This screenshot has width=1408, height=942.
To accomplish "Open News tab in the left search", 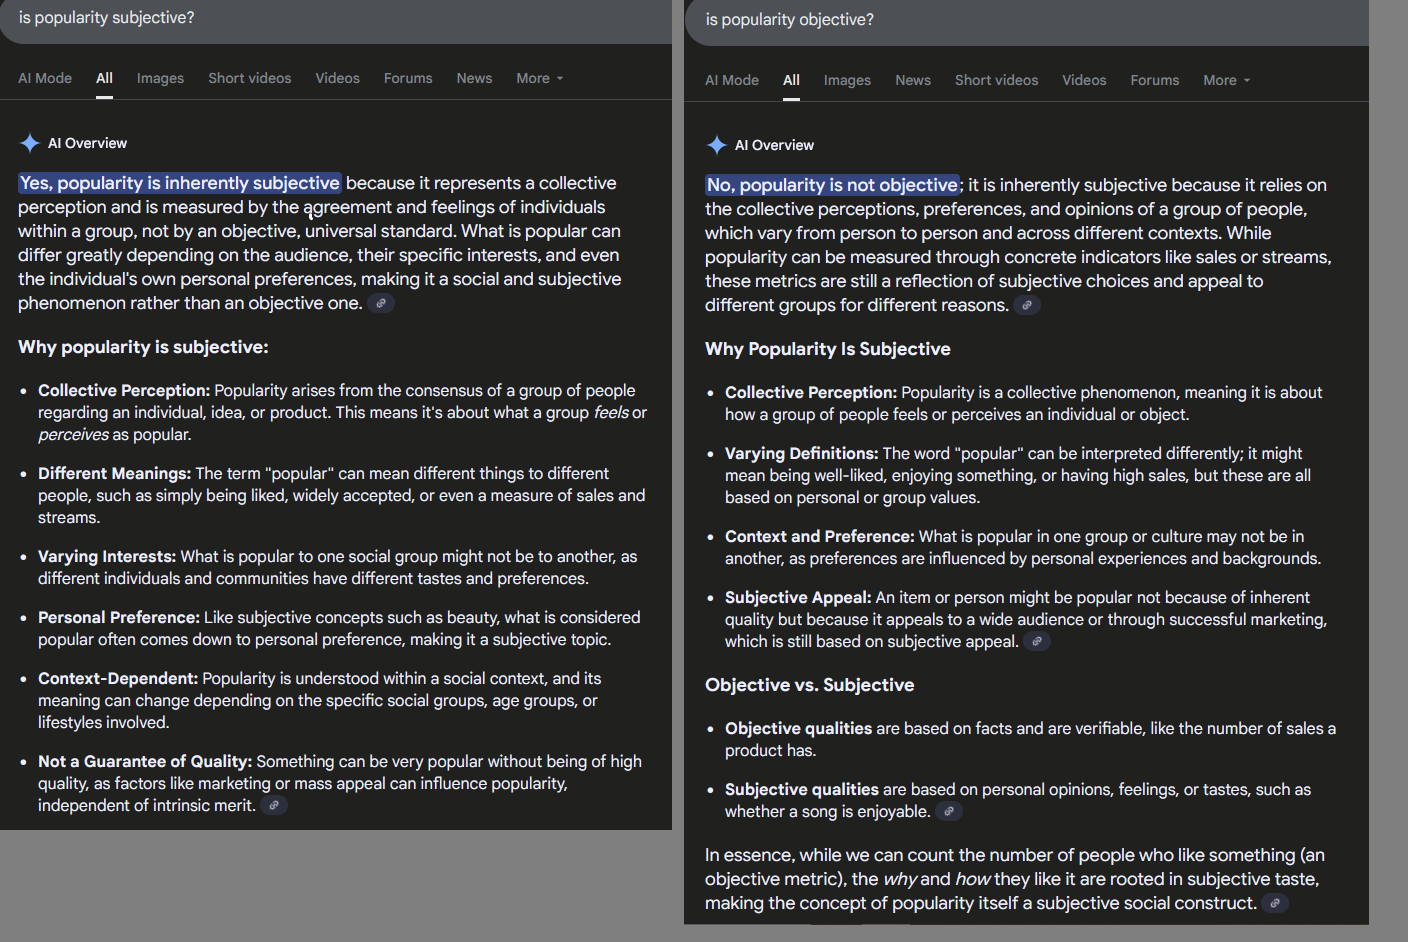I will click(474, 78).
